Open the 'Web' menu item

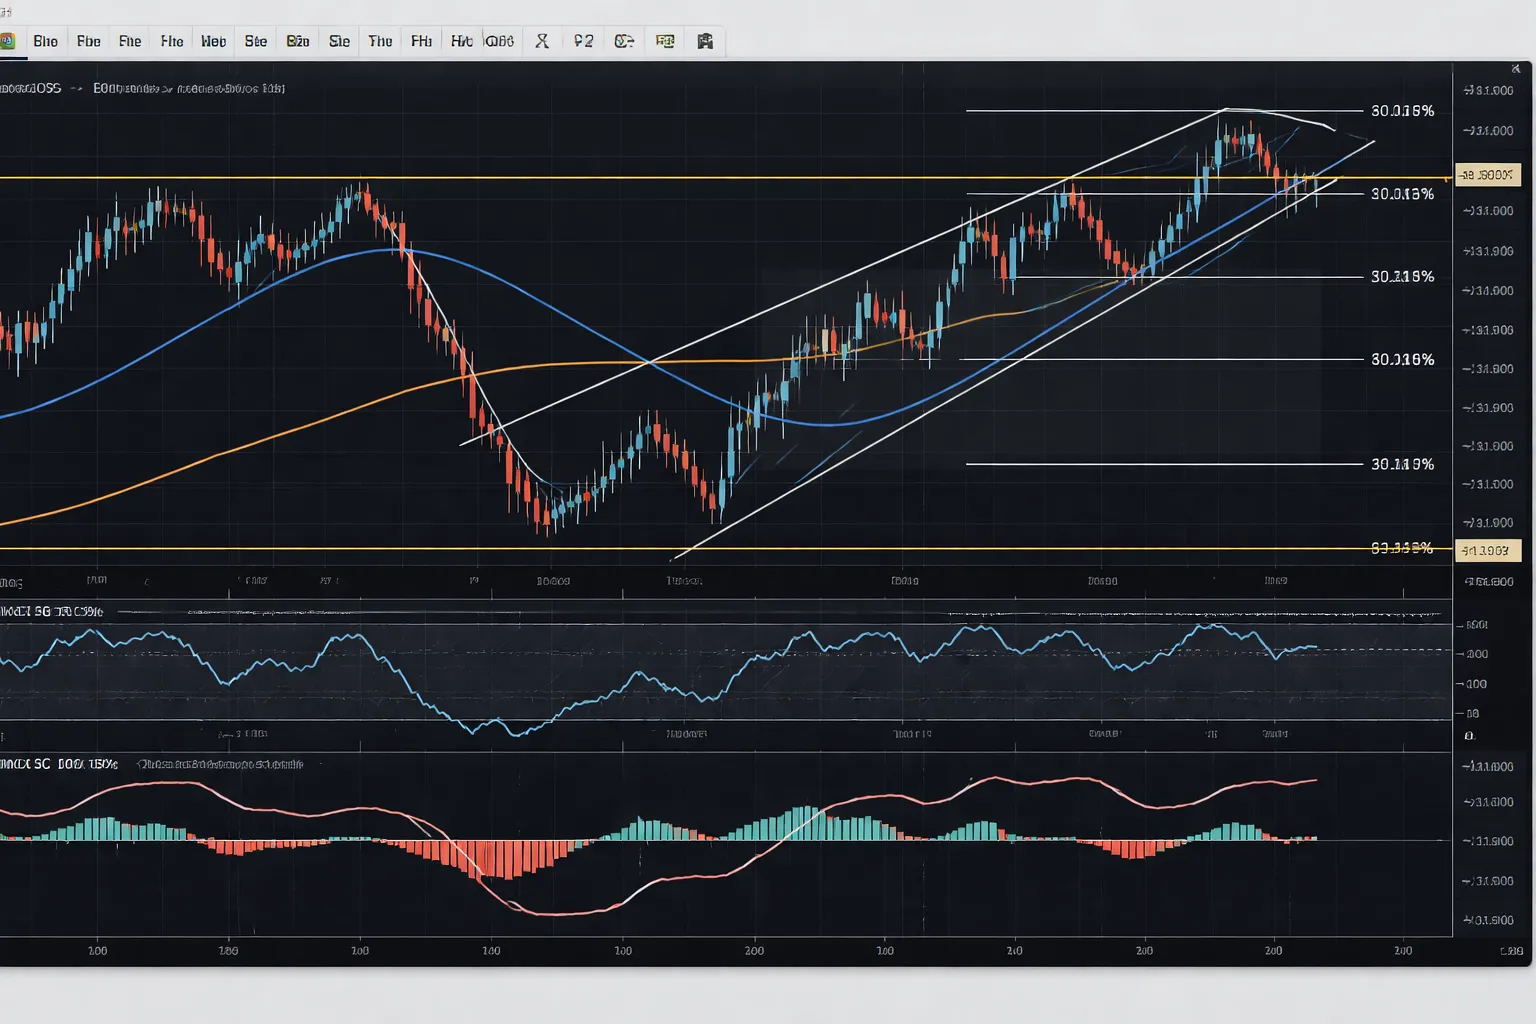point(213,41)
